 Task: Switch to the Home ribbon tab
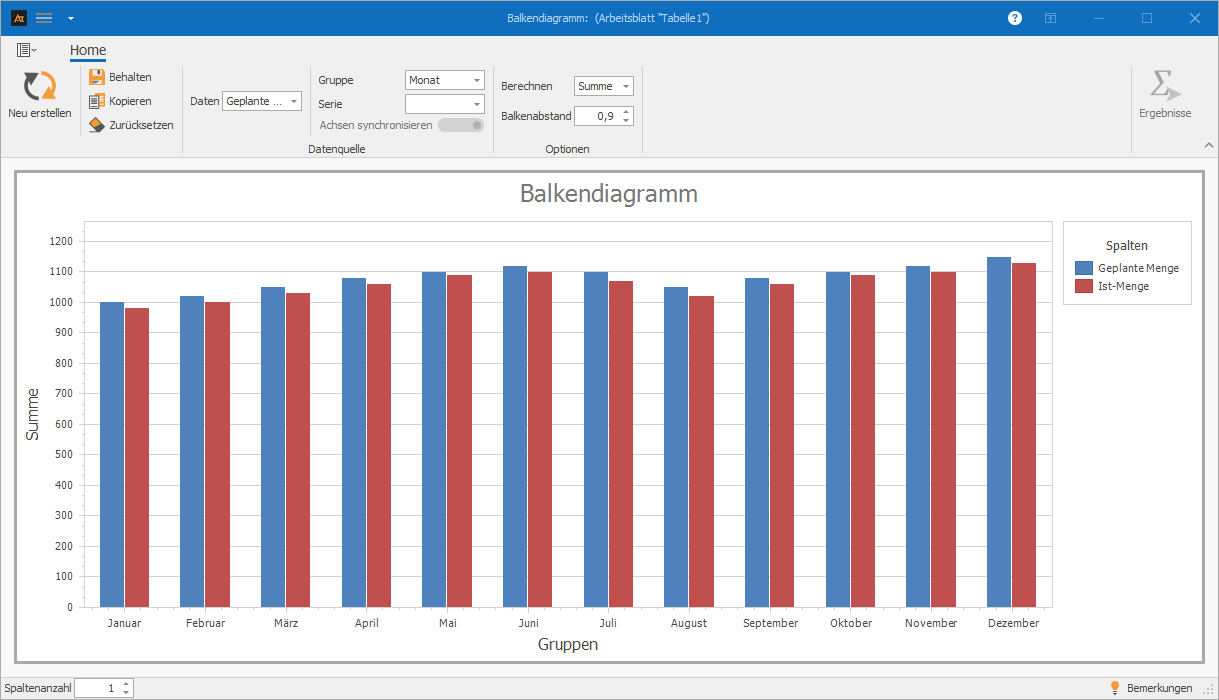coord(88,51)
